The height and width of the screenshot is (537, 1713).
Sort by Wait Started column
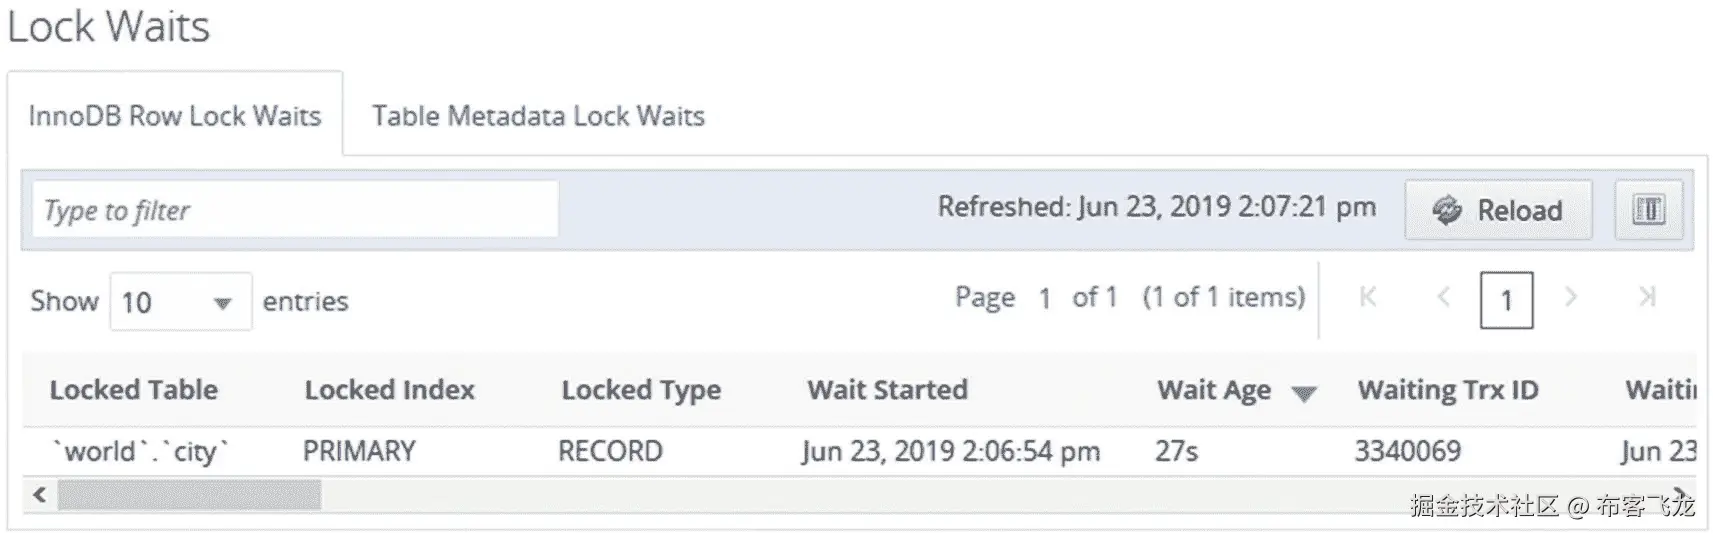coord(887,390)
